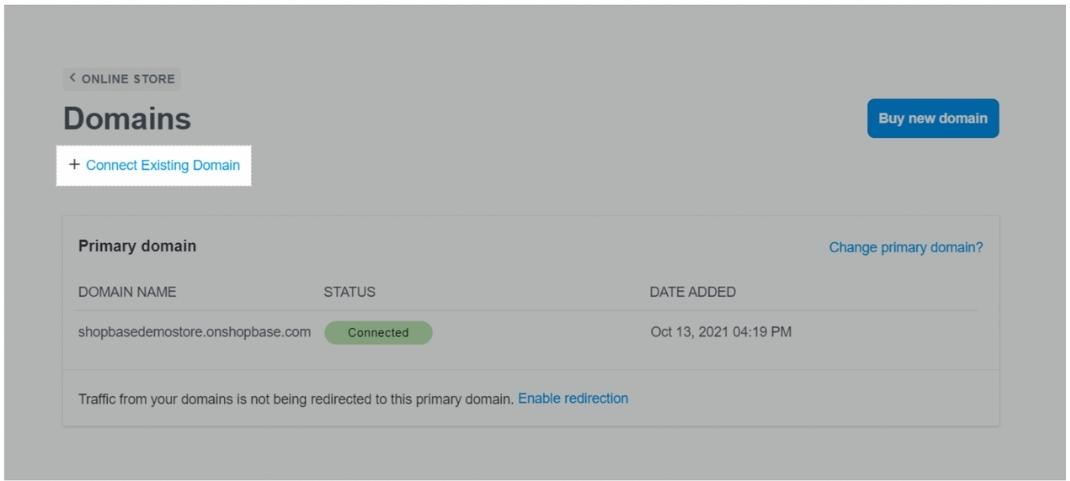1070x481 pixels.
Task: Go back via the ONLINE STORE label
Action: (128, 79)
